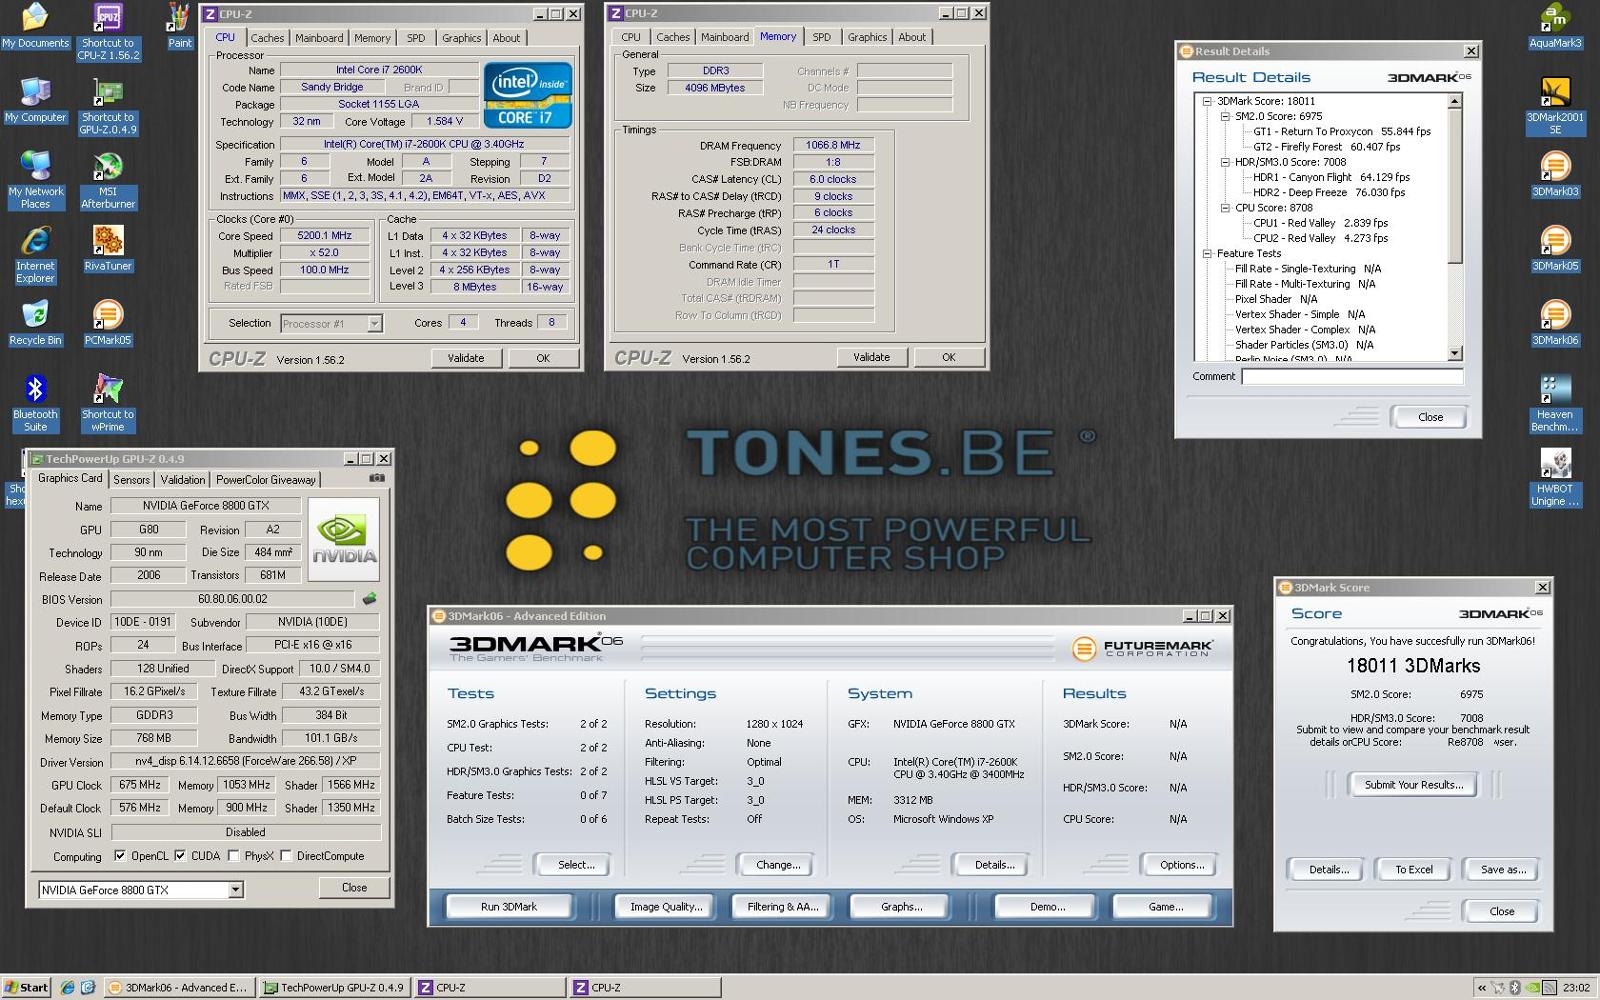The width and height of the screenshot is (1600, 1000).
Task: Launch RivaTuner desktop icon
Action: 108,249
